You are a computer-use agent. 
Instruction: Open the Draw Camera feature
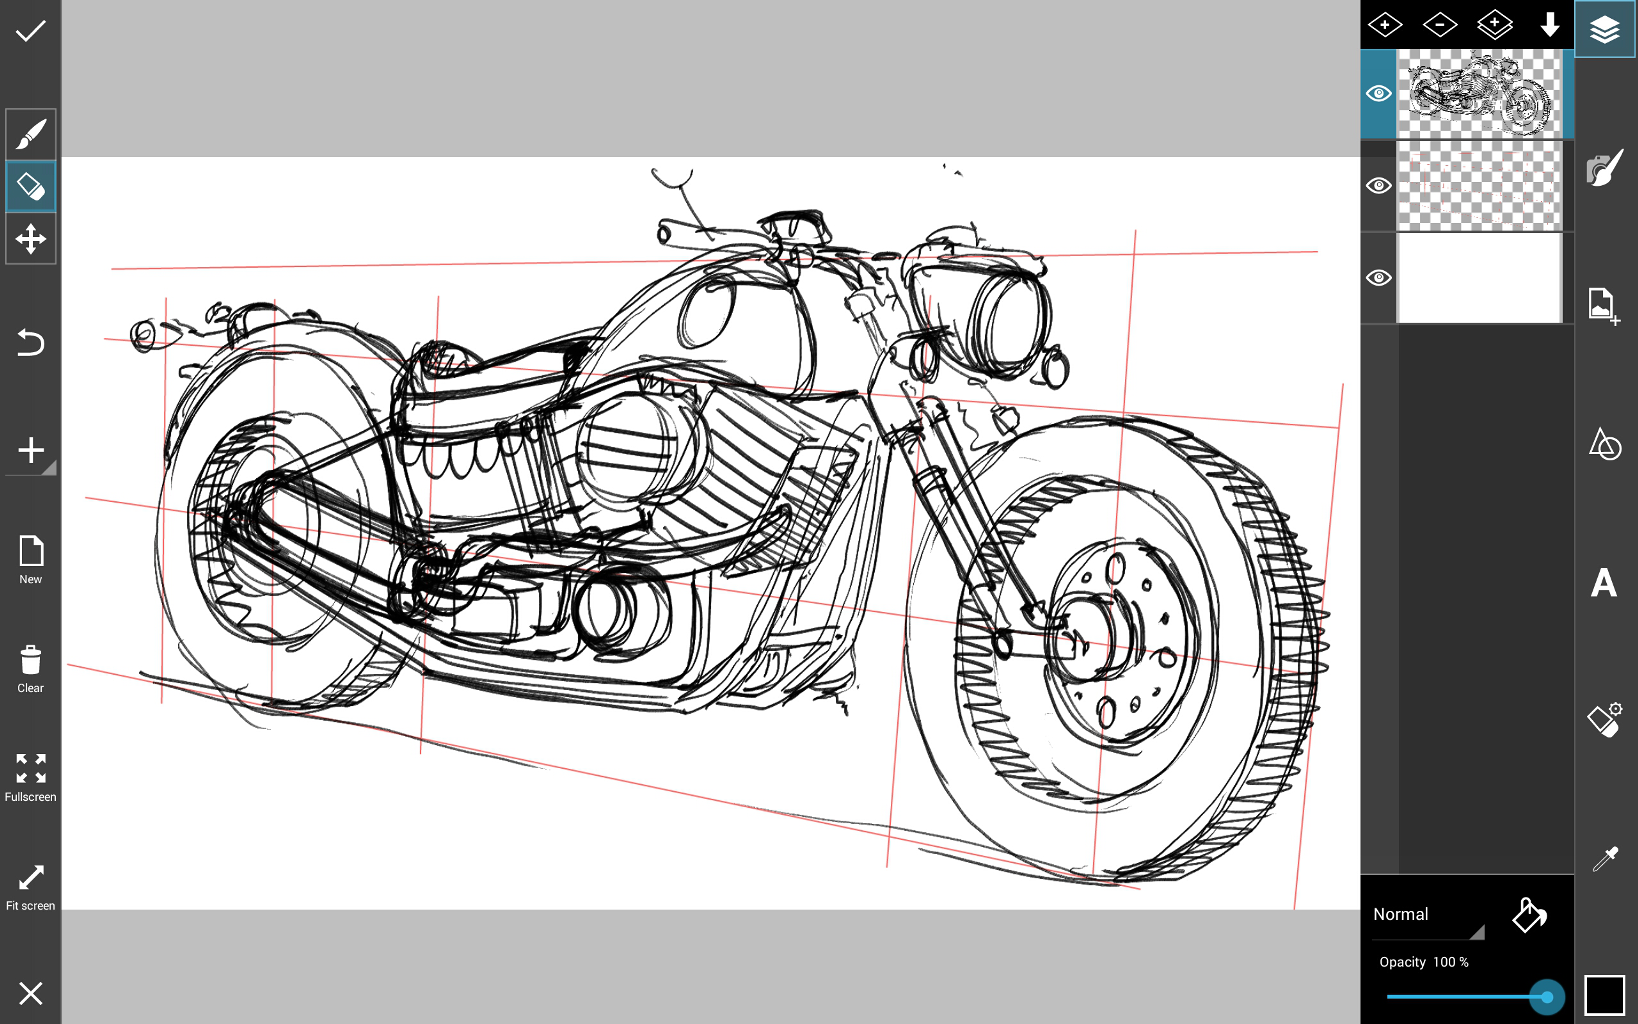pyautogui.click(x=1604, y=168)
